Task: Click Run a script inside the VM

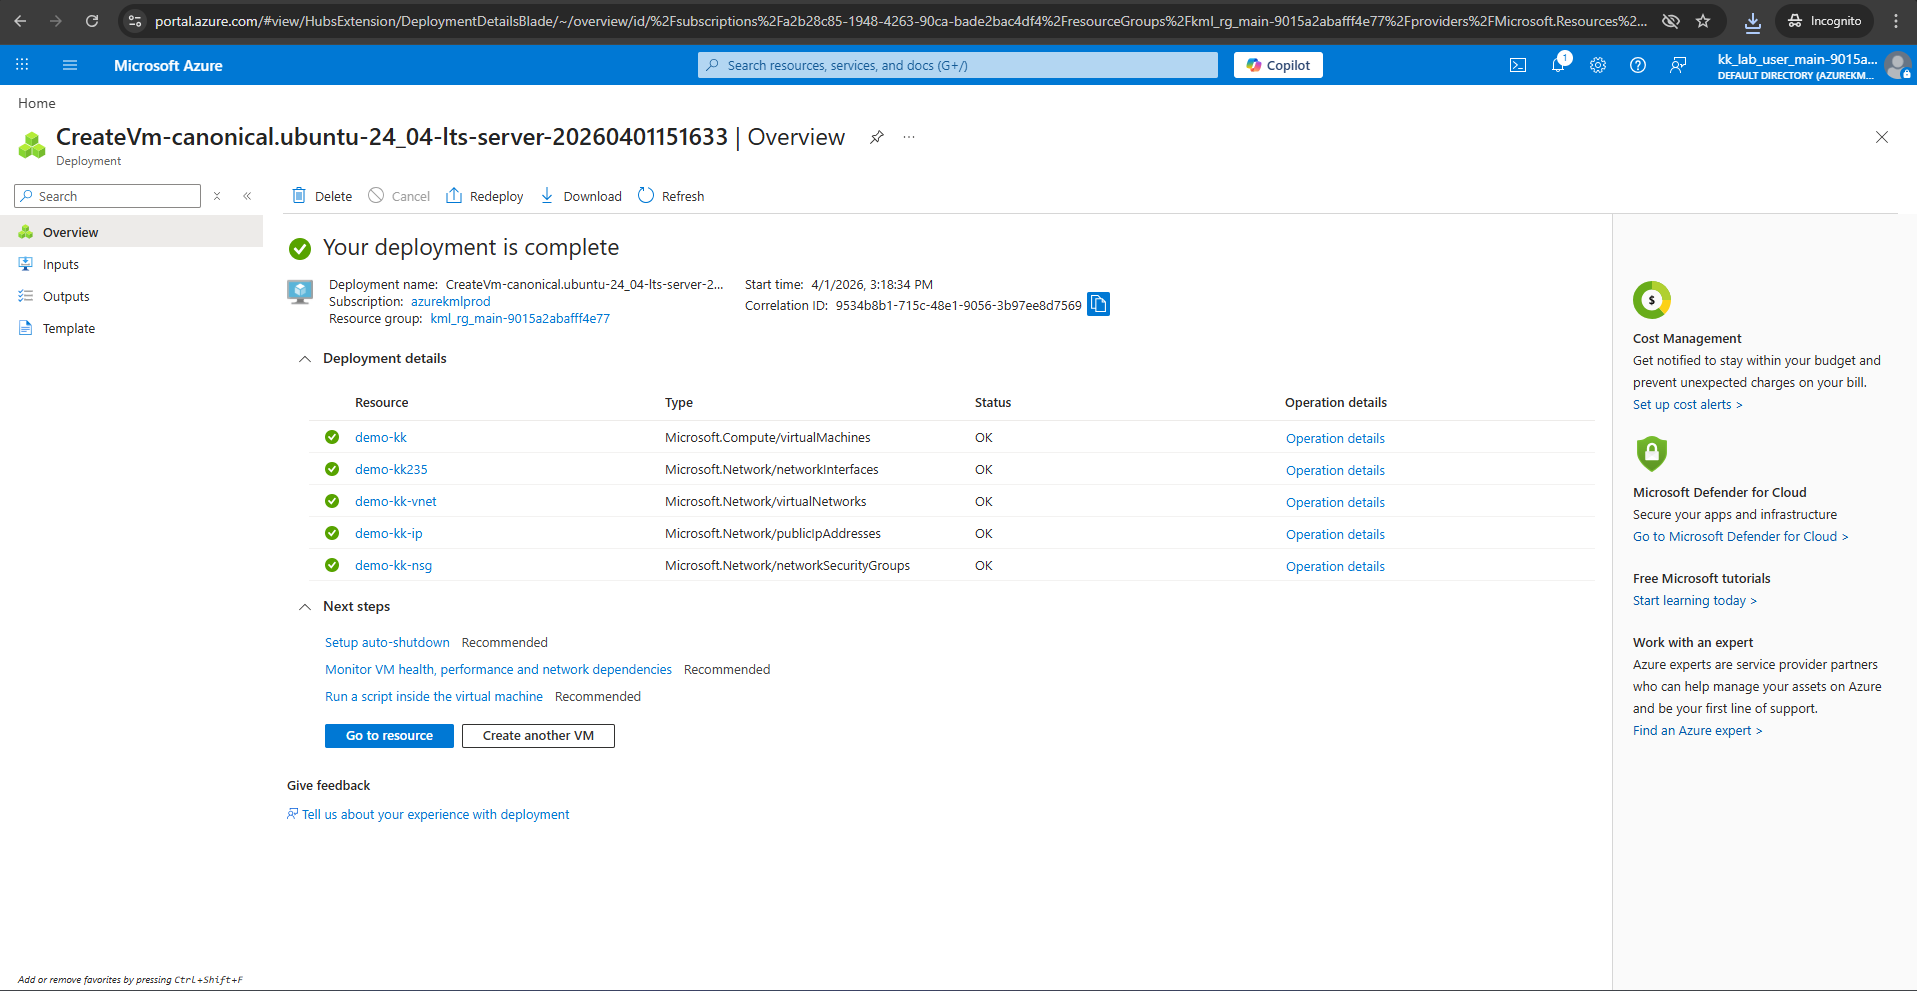Action: click(x=434, y=697)
